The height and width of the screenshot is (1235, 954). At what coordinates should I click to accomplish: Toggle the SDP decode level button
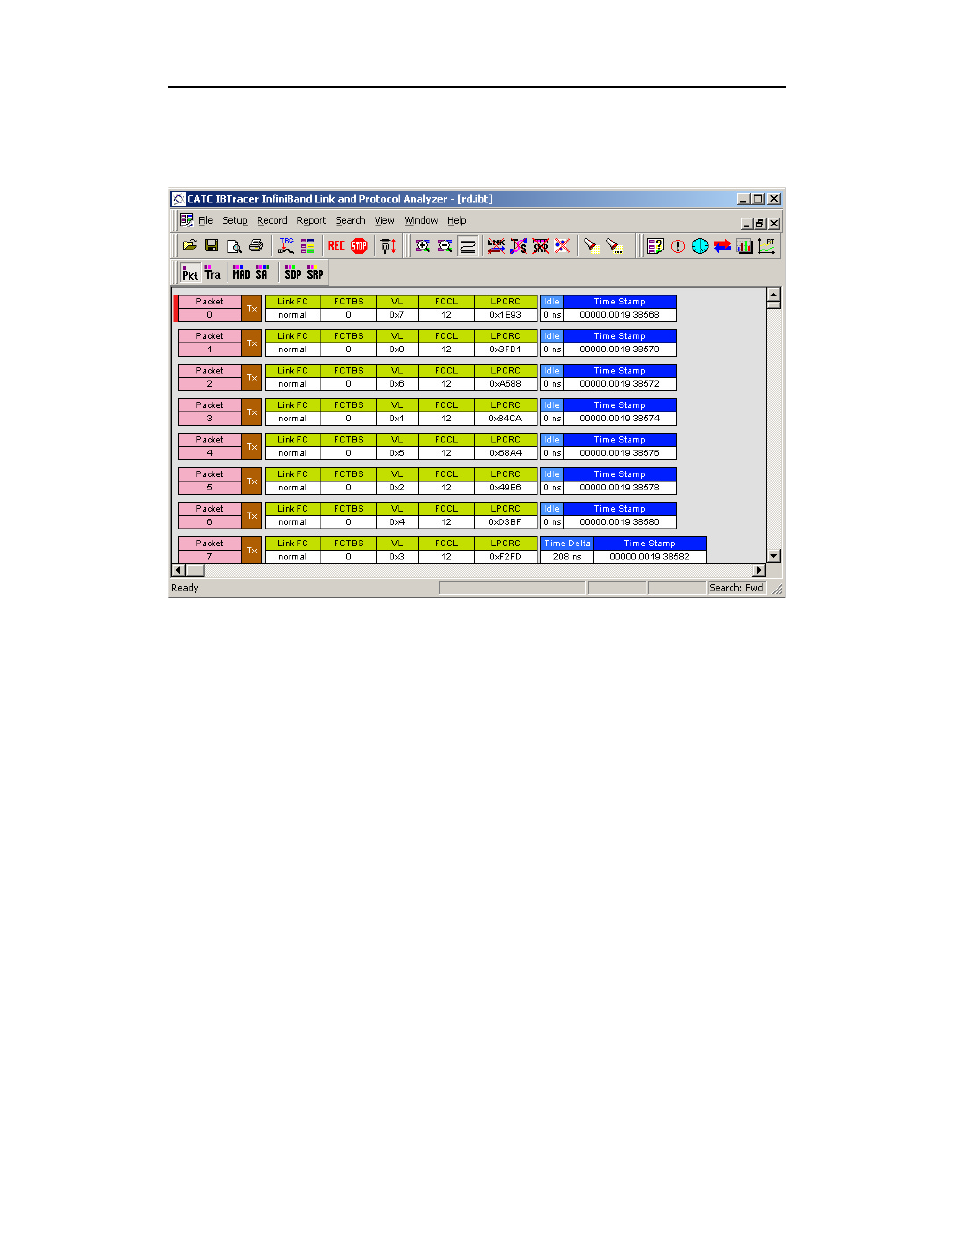pyautogui.click(x=292, y=273)
